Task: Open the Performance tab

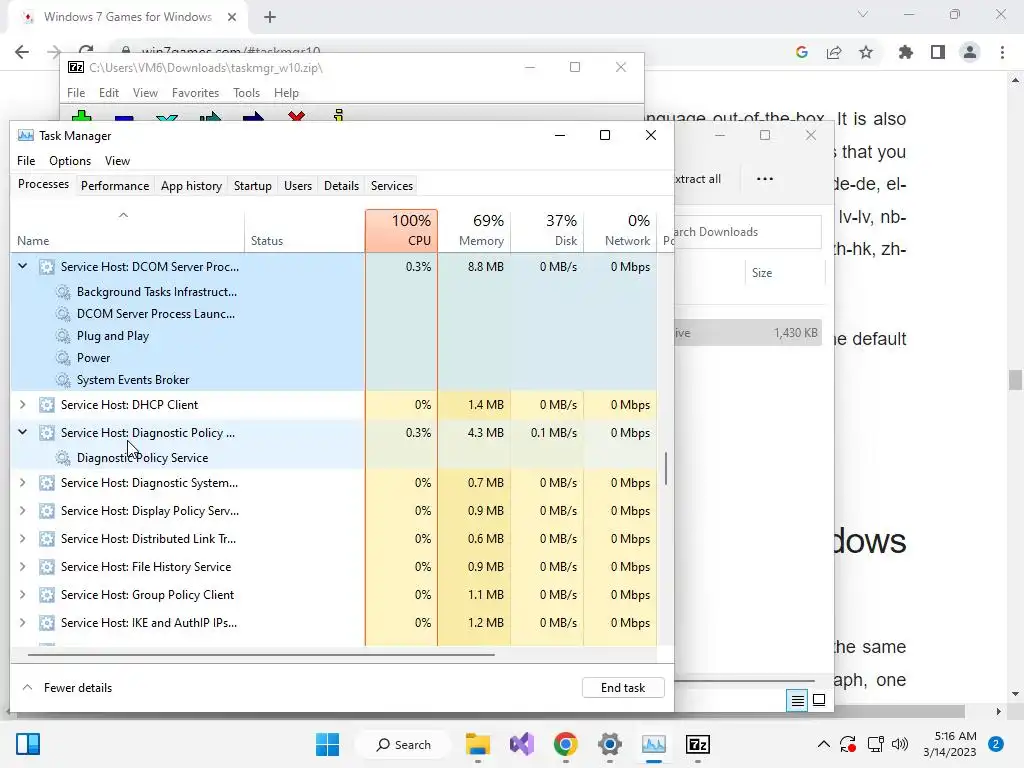Action: [x=115, y=186]
